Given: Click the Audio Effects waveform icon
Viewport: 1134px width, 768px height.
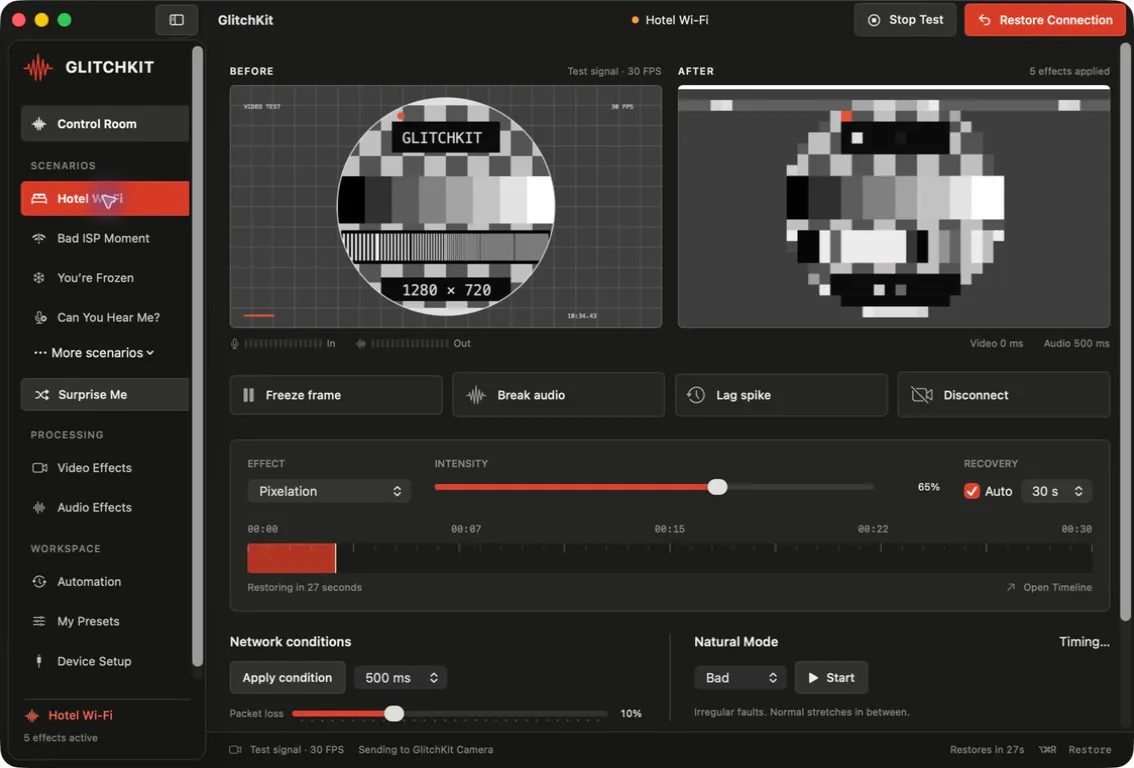Looking at the screenshot, I should (x=39, y=508).
